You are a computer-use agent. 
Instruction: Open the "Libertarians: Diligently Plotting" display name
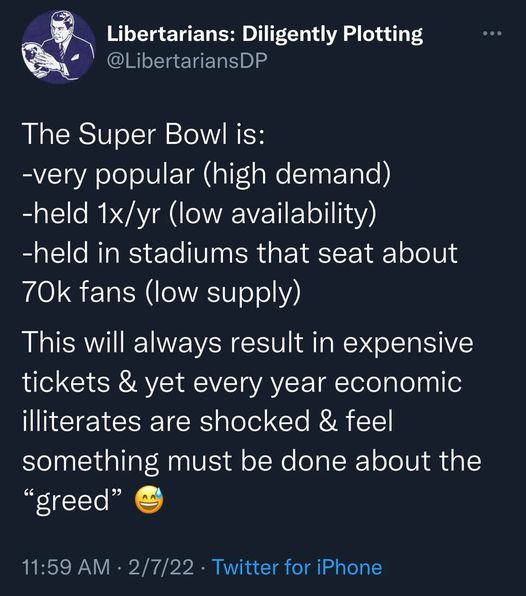pyautogui.click(x=265, y=34)
